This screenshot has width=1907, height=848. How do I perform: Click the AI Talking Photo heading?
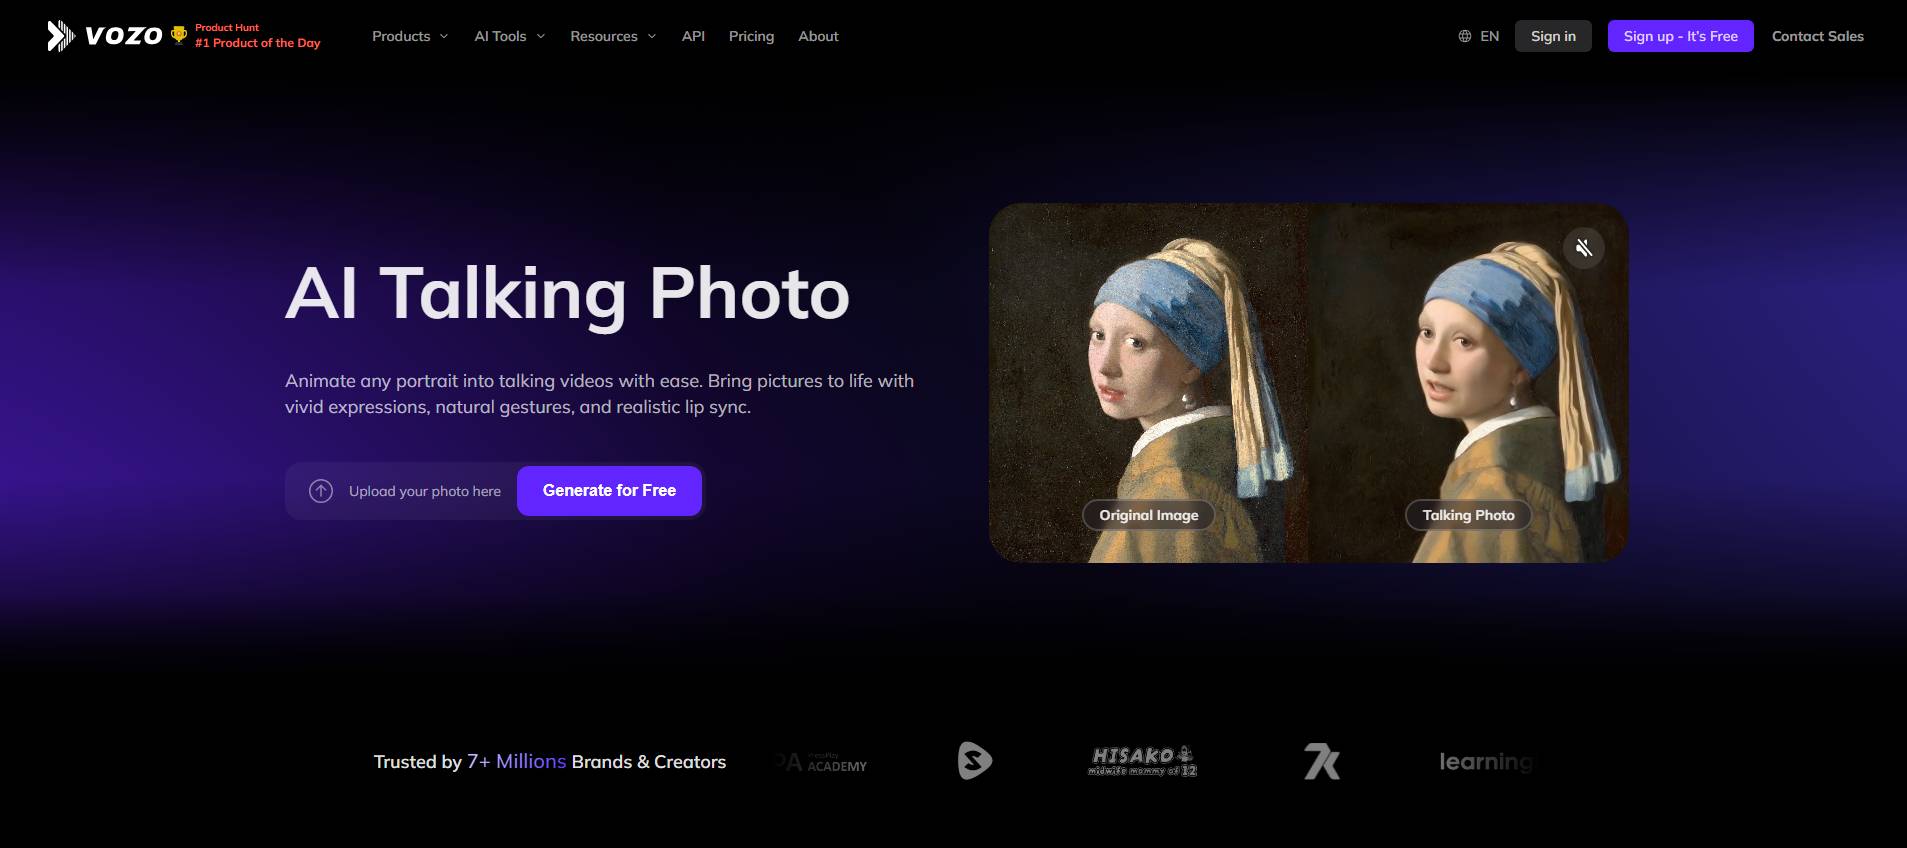pos(567,294)
